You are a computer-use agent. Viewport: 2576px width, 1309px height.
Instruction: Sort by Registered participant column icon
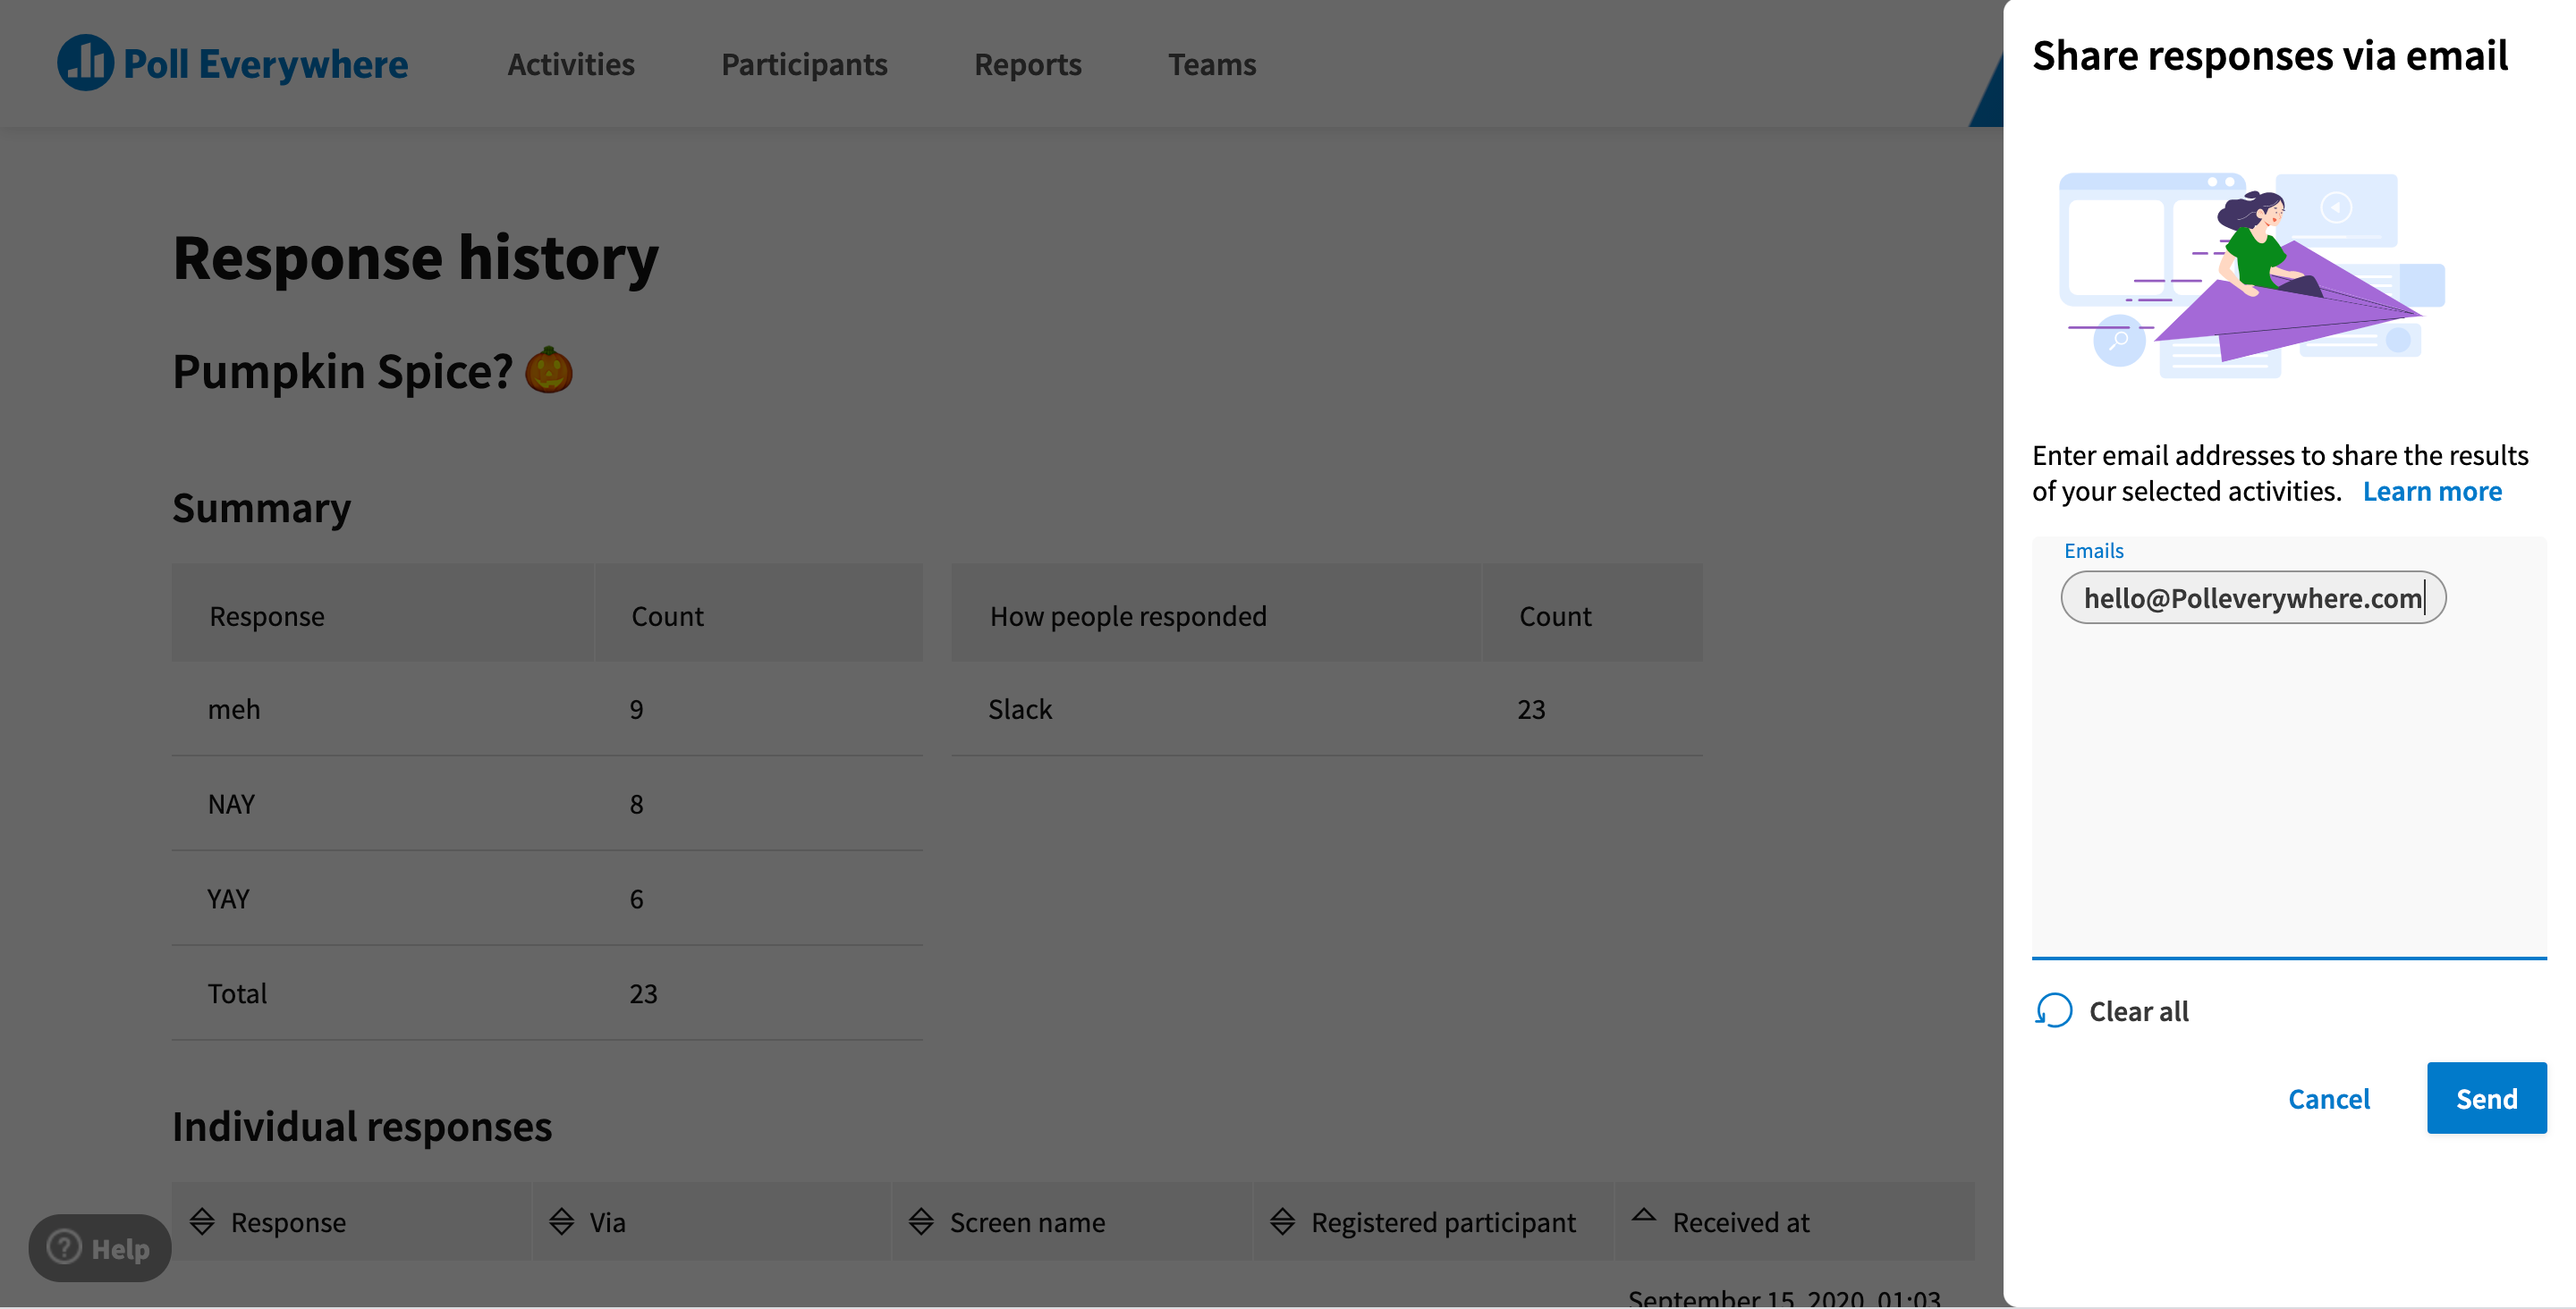click(1282, 1221)
